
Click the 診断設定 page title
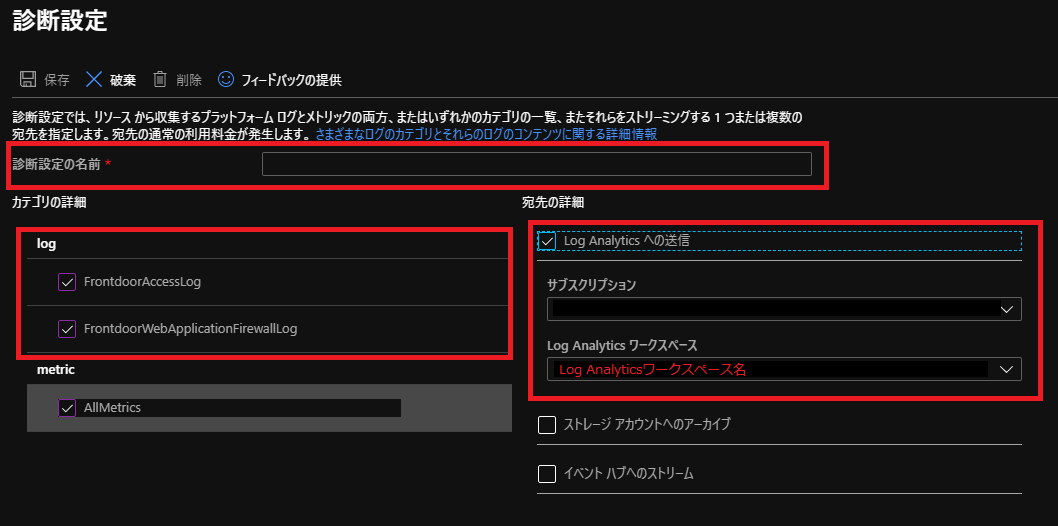tap(60, 20)
